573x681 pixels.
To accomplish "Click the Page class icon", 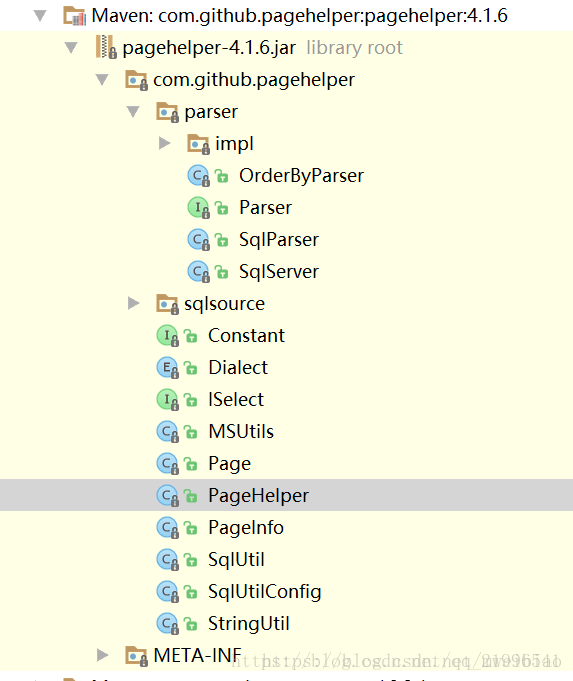I will point(168,464).
